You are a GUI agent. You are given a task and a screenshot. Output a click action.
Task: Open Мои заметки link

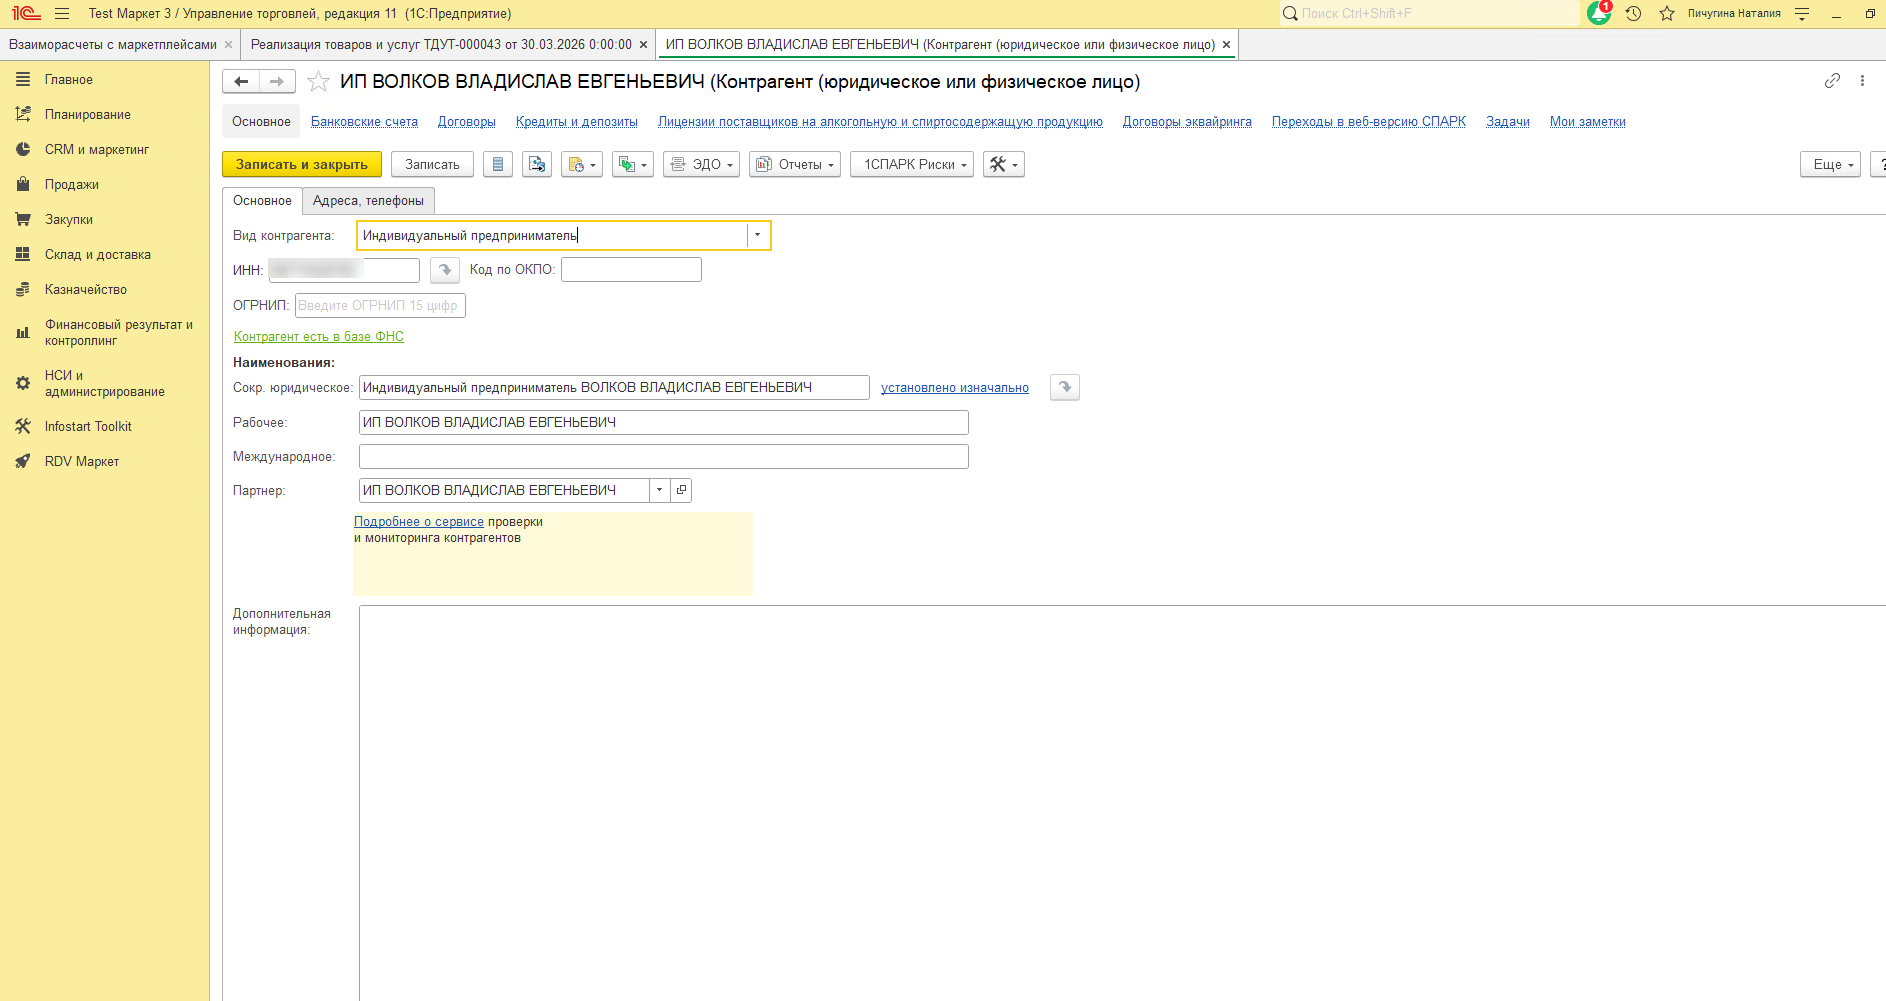[1588, 122]
